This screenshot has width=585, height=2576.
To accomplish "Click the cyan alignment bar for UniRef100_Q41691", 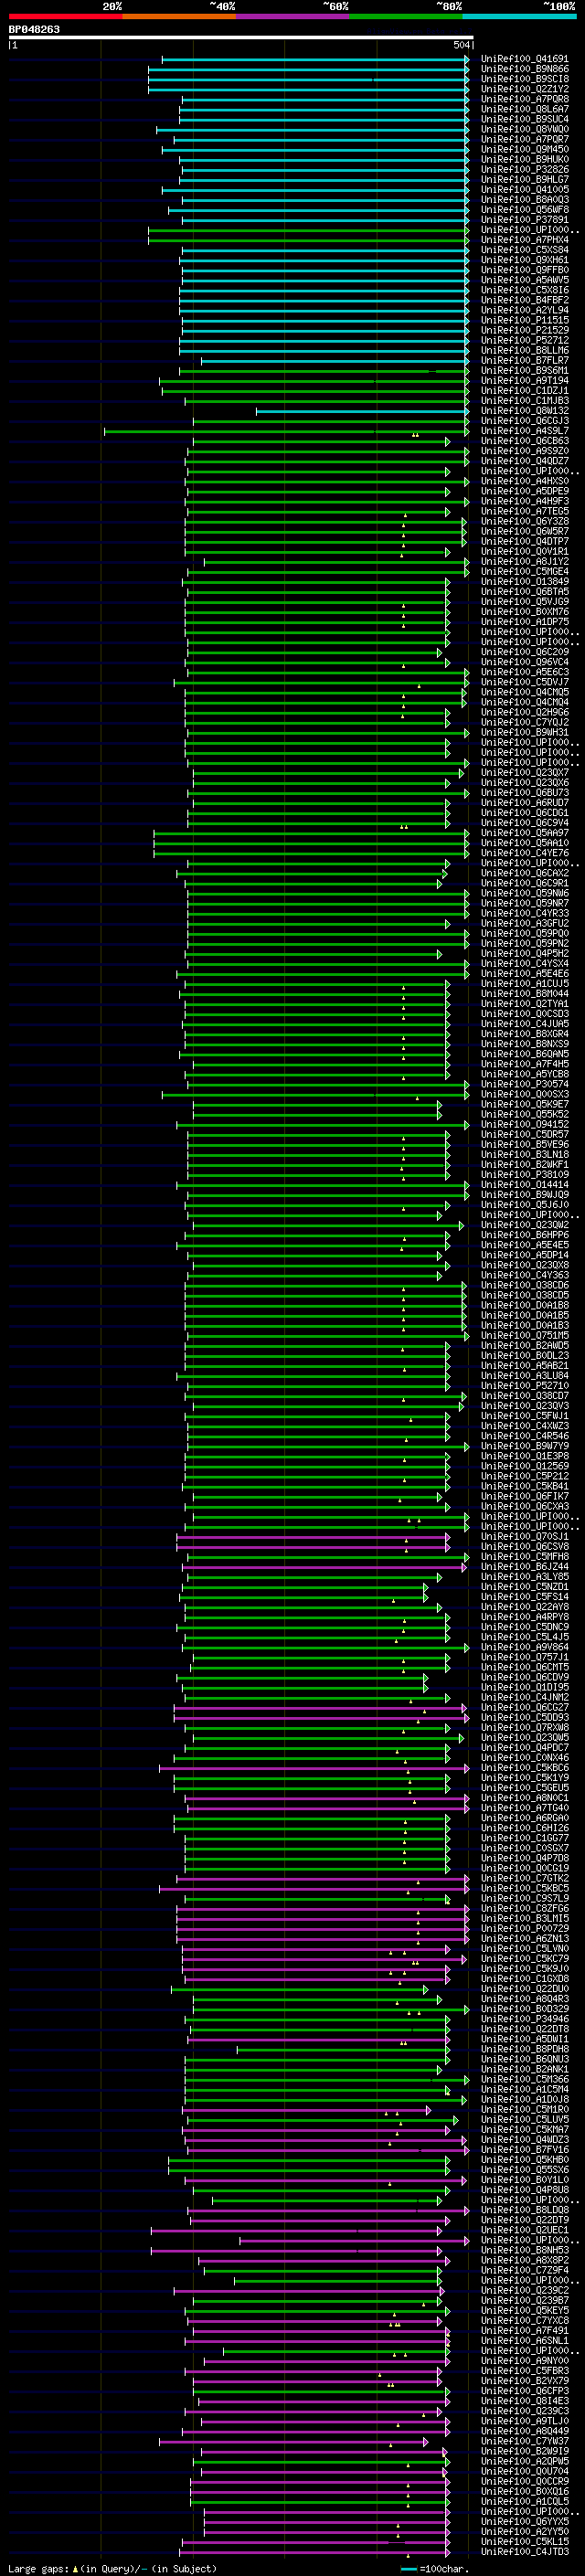I will click(315, 60).
